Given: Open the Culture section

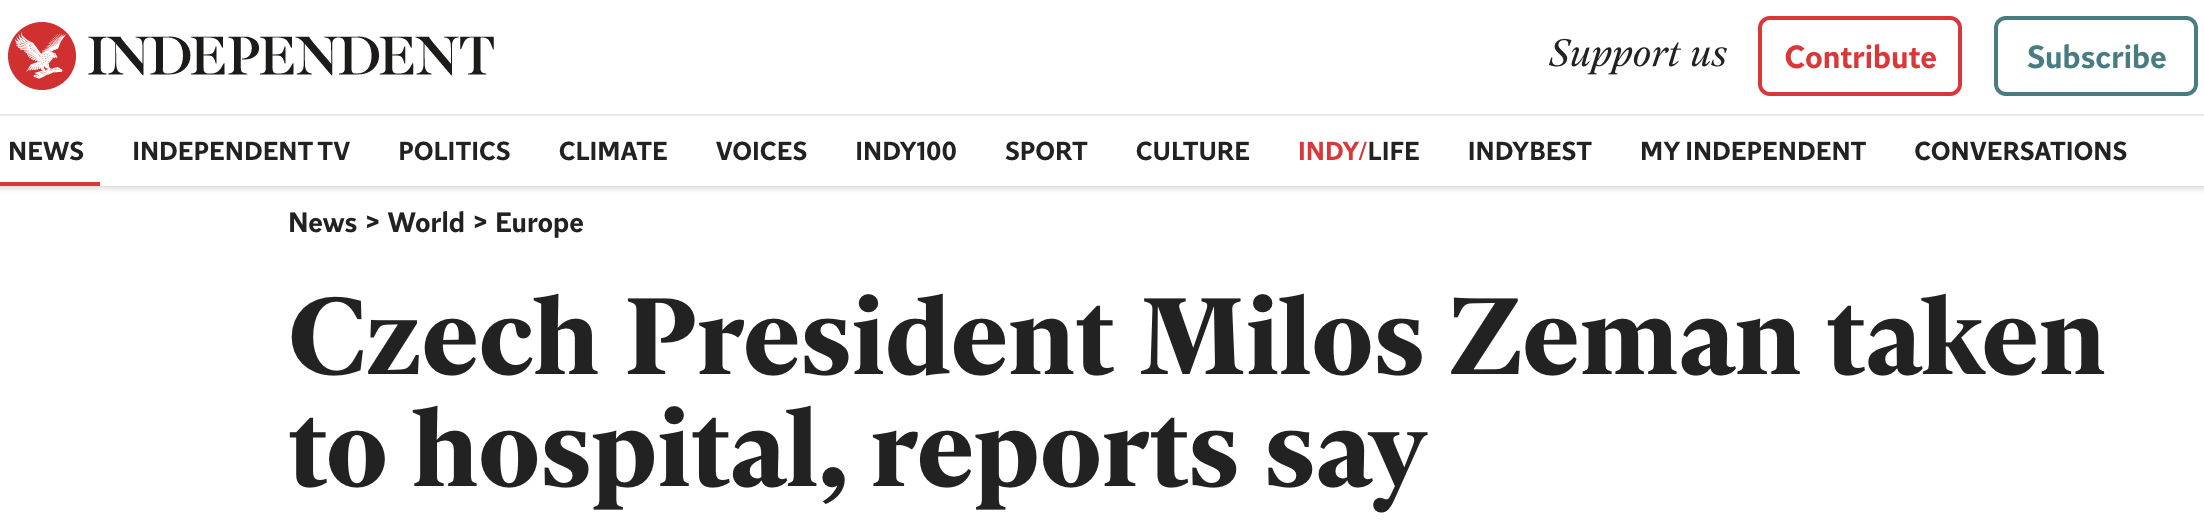Looking at the screenshot, I should [x=1192, y=151].
